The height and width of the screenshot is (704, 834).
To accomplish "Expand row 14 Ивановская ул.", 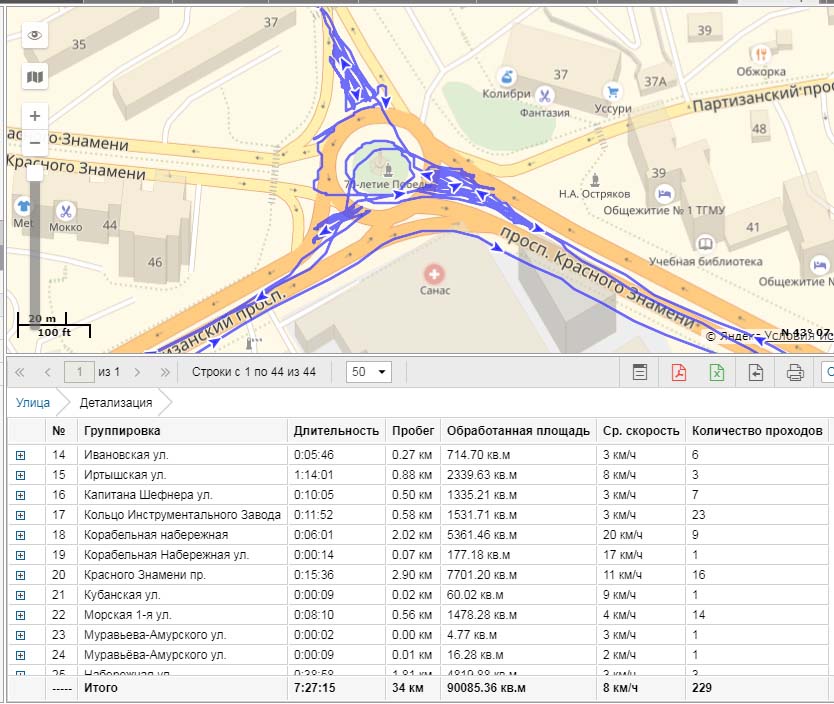I will (x=19, y=455).
